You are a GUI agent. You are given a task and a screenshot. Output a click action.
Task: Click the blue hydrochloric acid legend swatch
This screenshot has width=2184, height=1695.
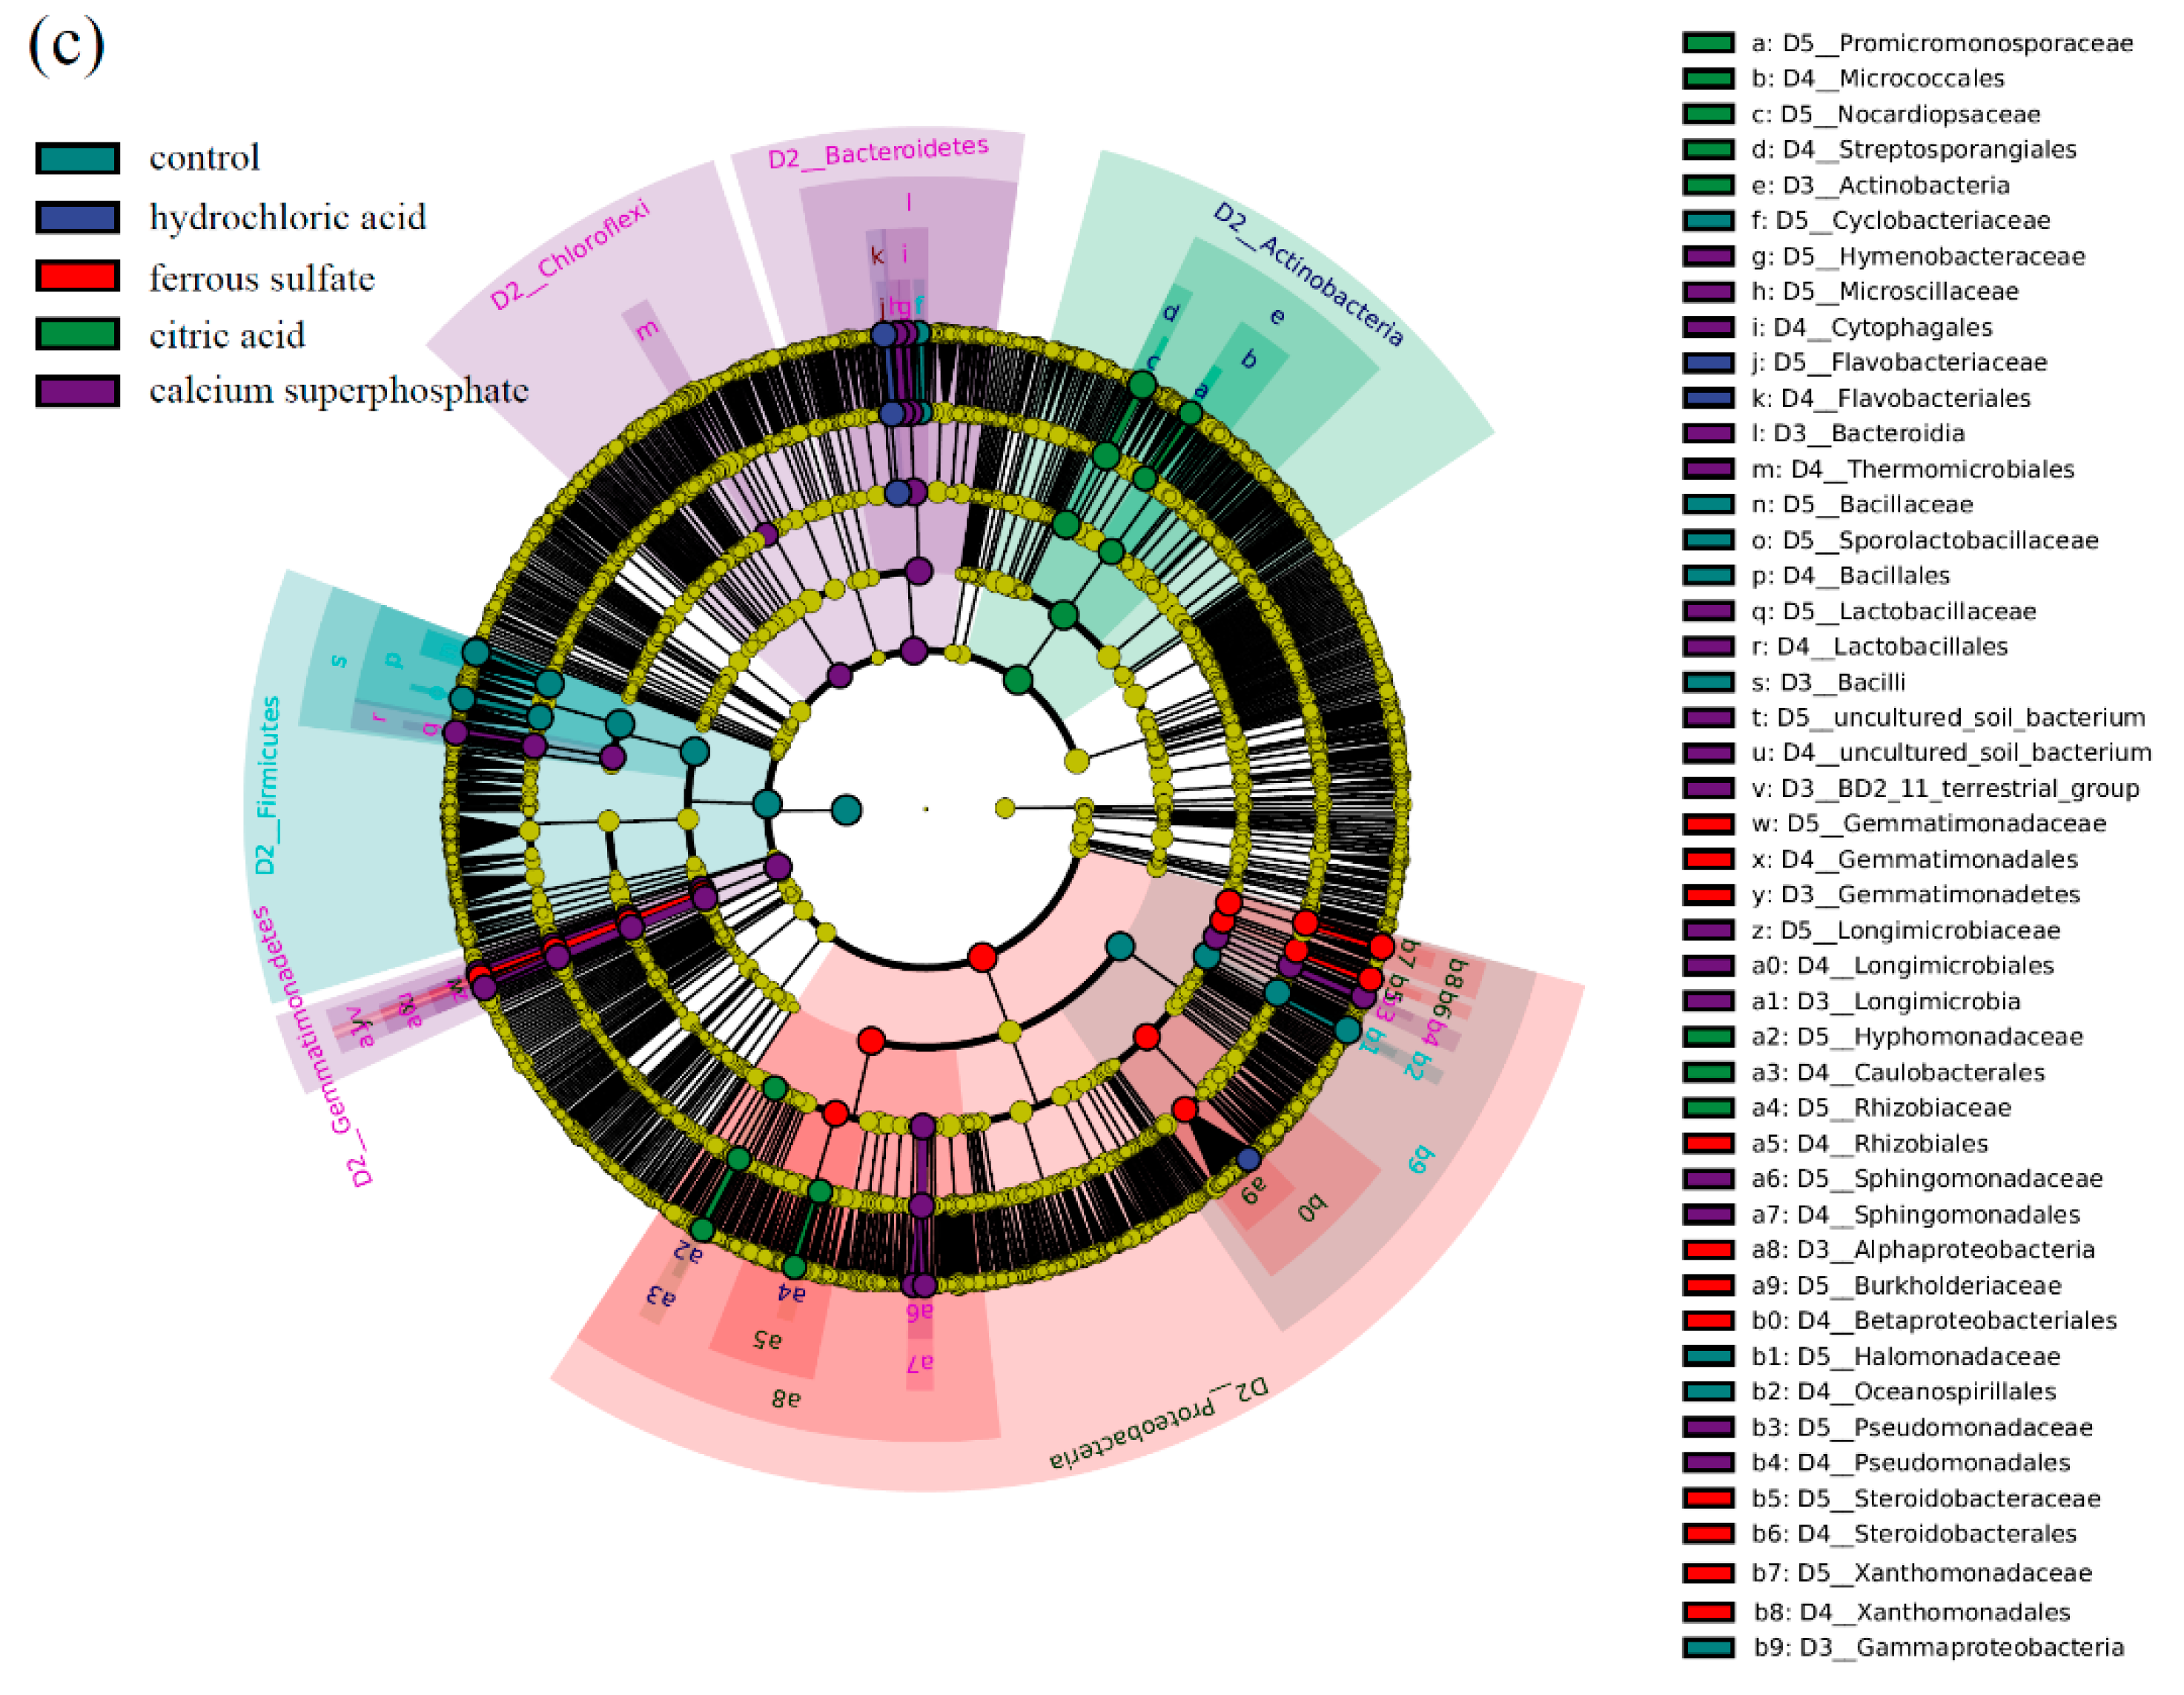pos(77,217)
